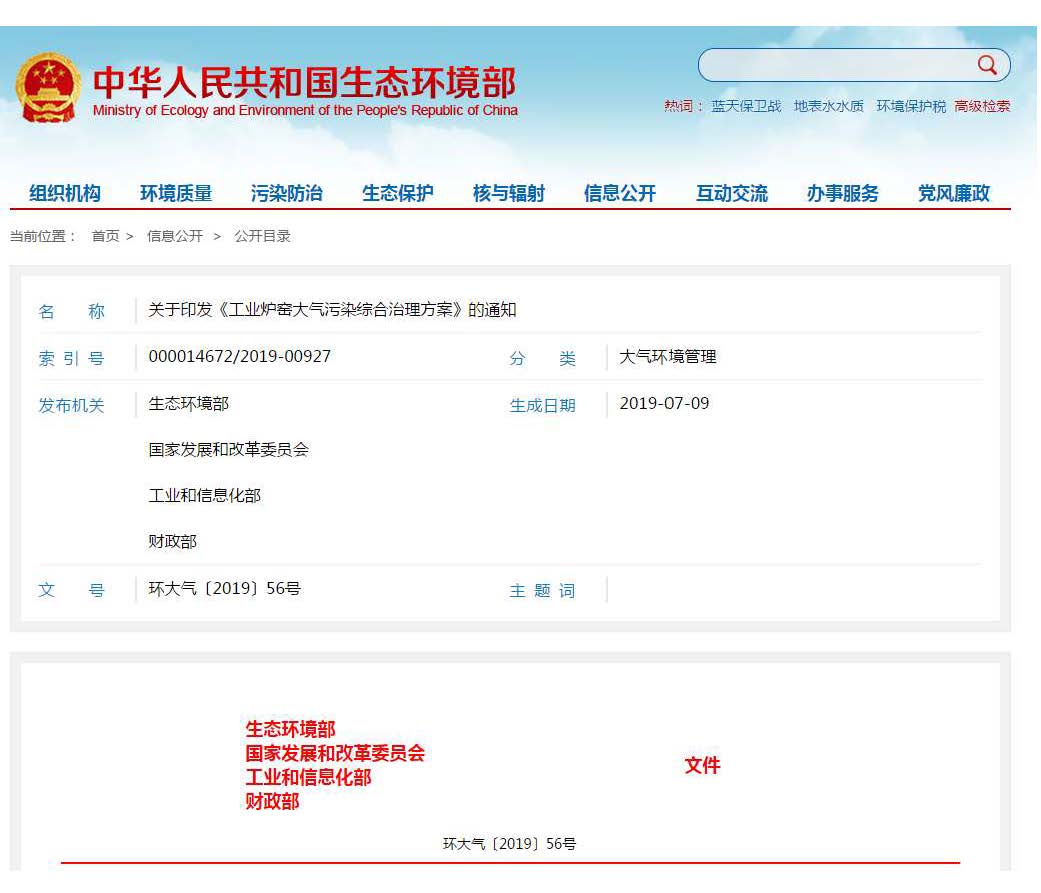
Task: Click the 公开目录 breadcrumb link
Action: (262, 237)
